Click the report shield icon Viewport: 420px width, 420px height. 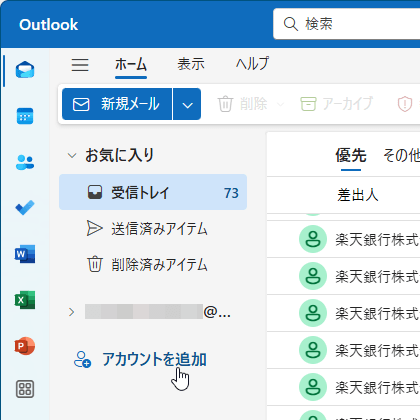(405, 104)
